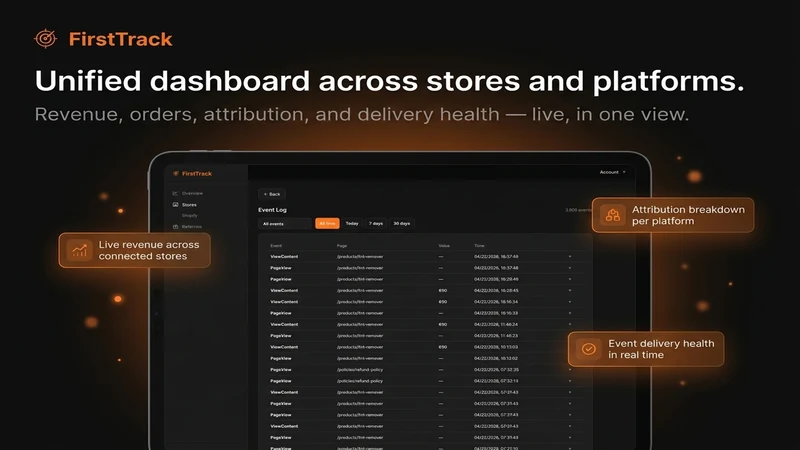Expand the refund-policy row timestamped 07:32:13
This screenshot has width=800, height=450.
pos(570,381)
